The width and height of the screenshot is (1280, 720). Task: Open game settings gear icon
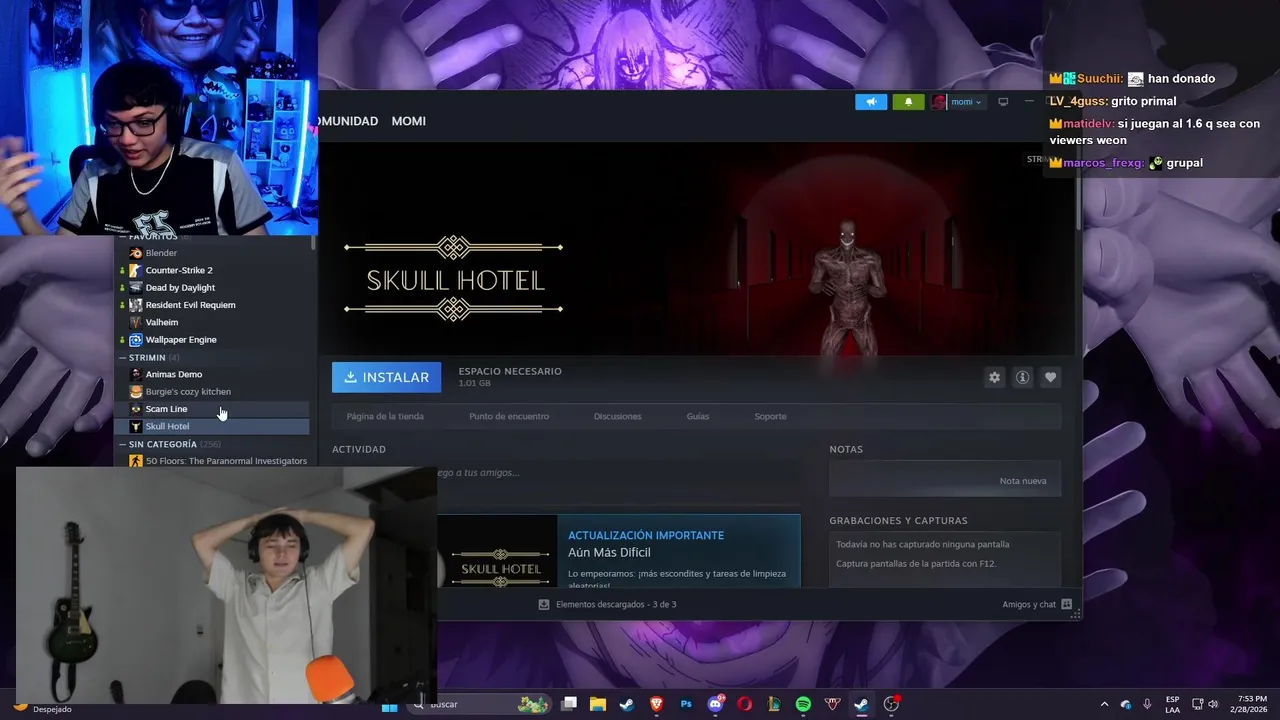994,377
